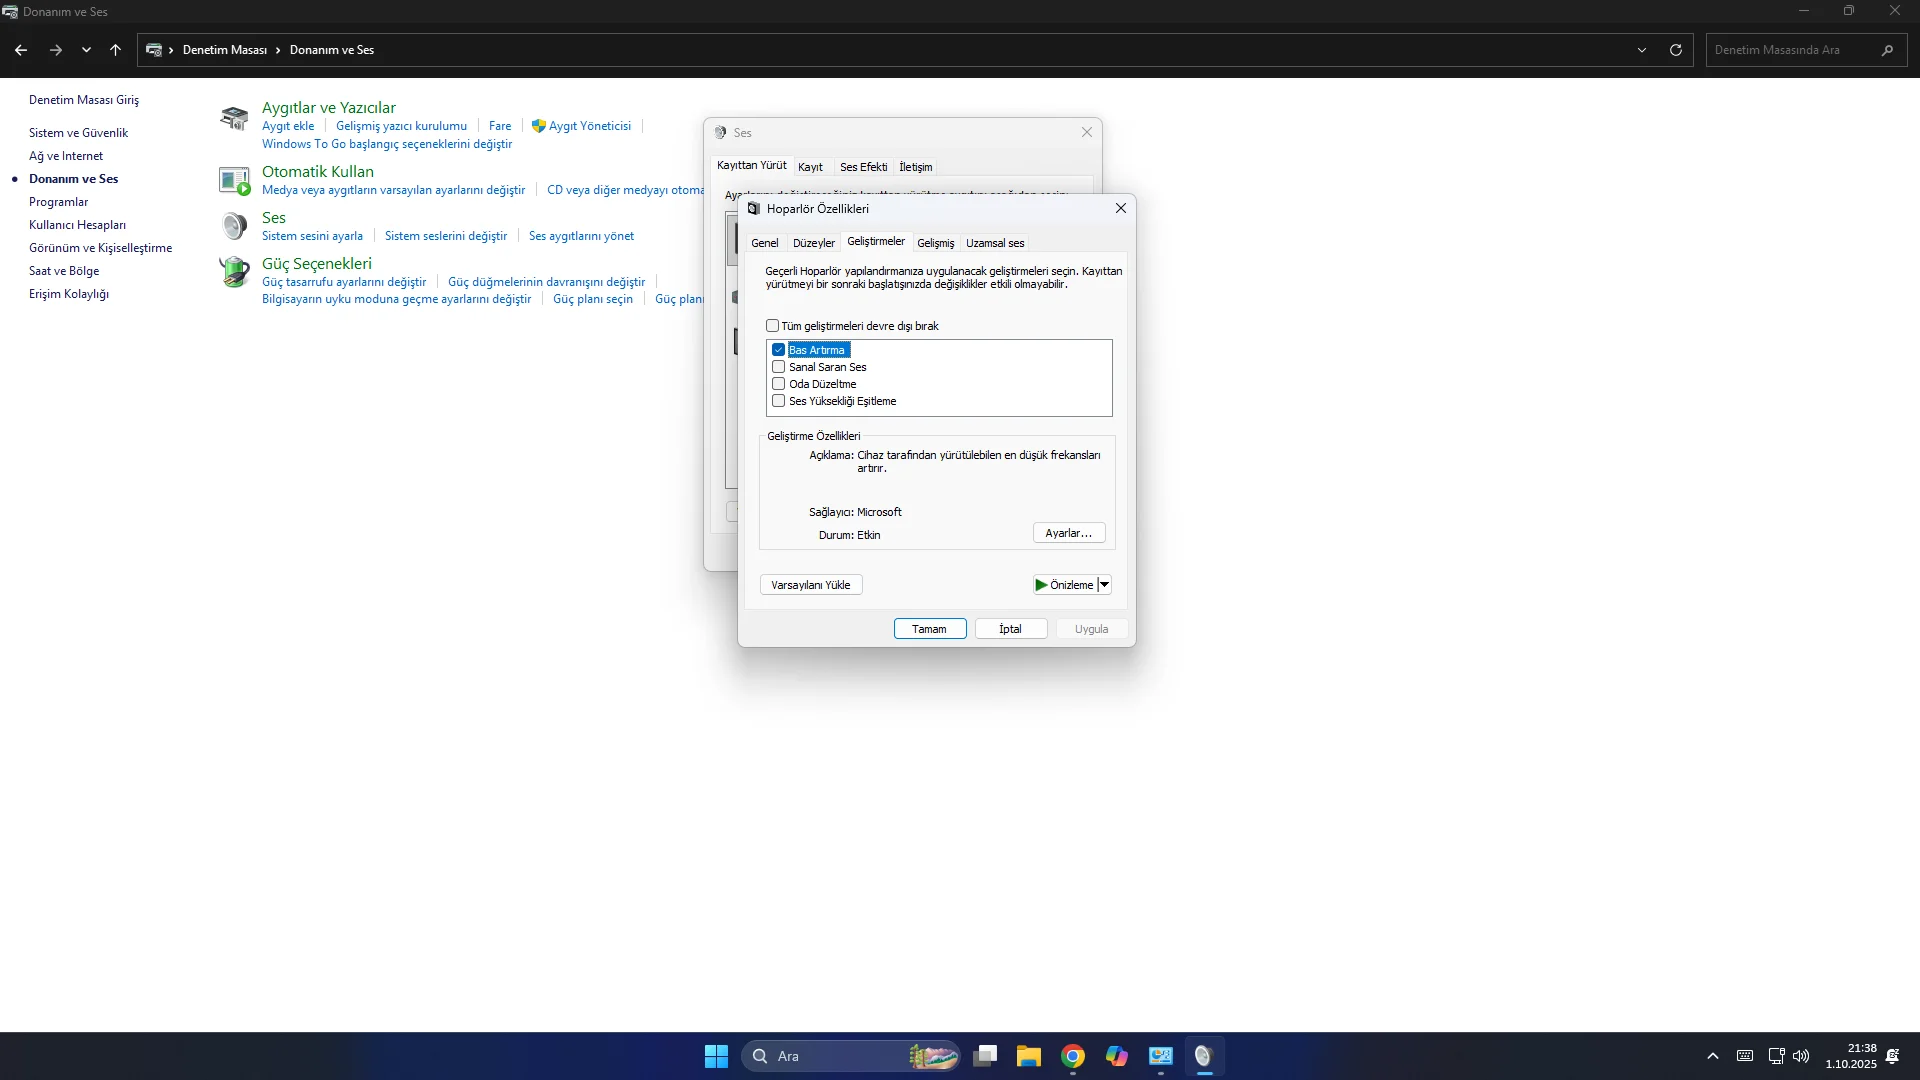
Task: Open the Önizleme dropdown arrow
Action: click(1105, 585)
